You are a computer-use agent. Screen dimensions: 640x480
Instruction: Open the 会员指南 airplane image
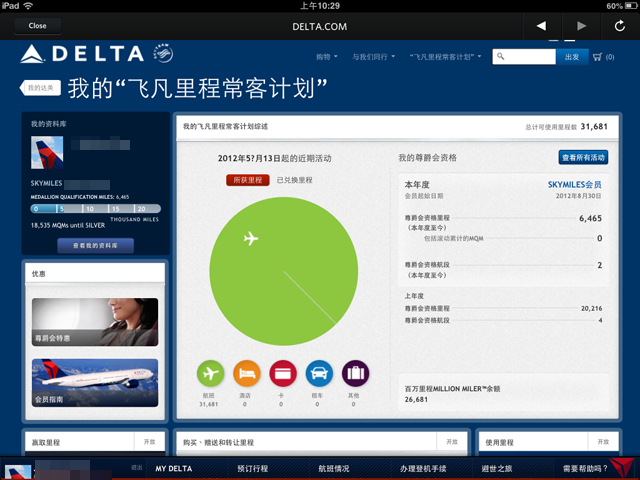[95, 383]
